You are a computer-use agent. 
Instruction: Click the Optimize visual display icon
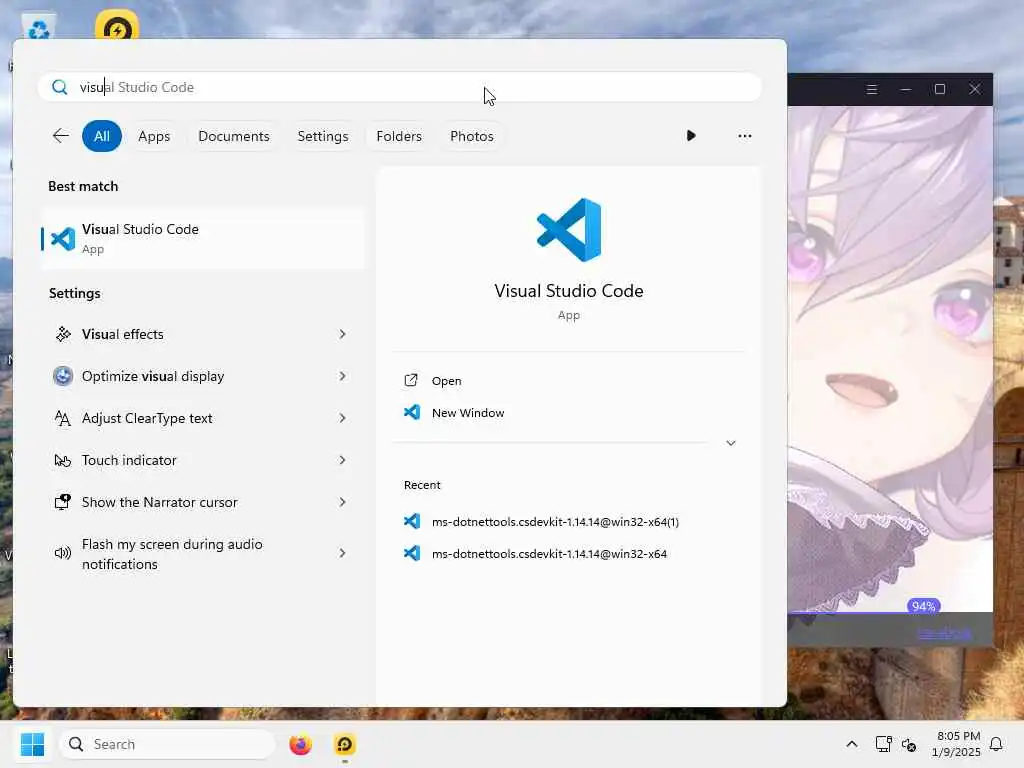[x=63, y=376]
